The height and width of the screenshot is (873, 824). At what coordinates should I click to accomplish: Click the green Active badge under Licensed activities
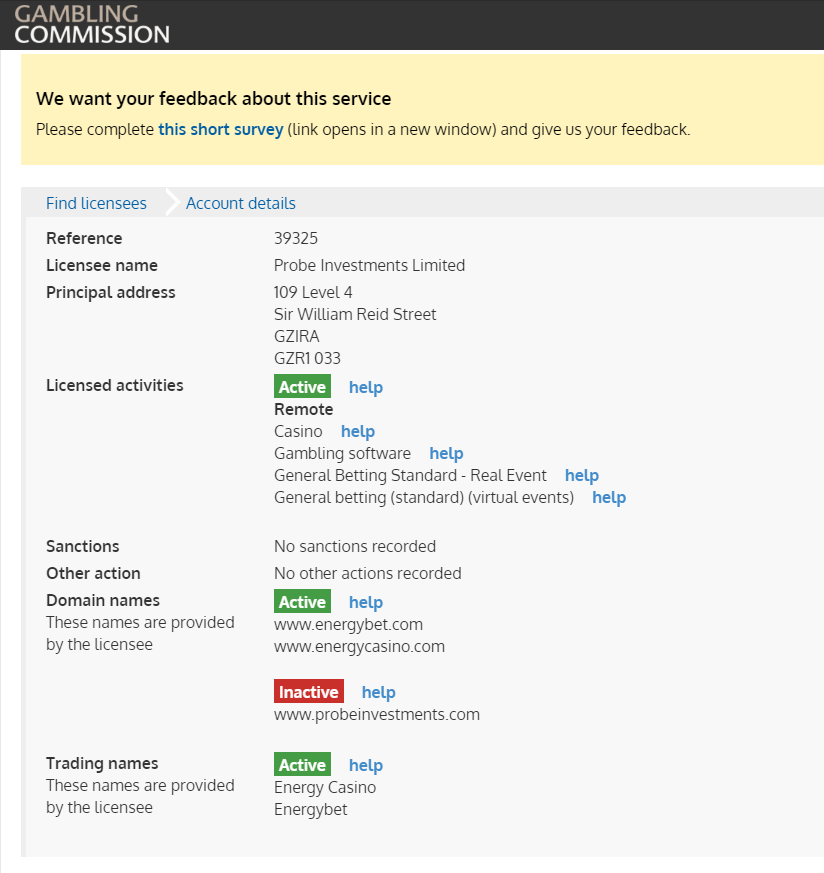coord(302,386)
